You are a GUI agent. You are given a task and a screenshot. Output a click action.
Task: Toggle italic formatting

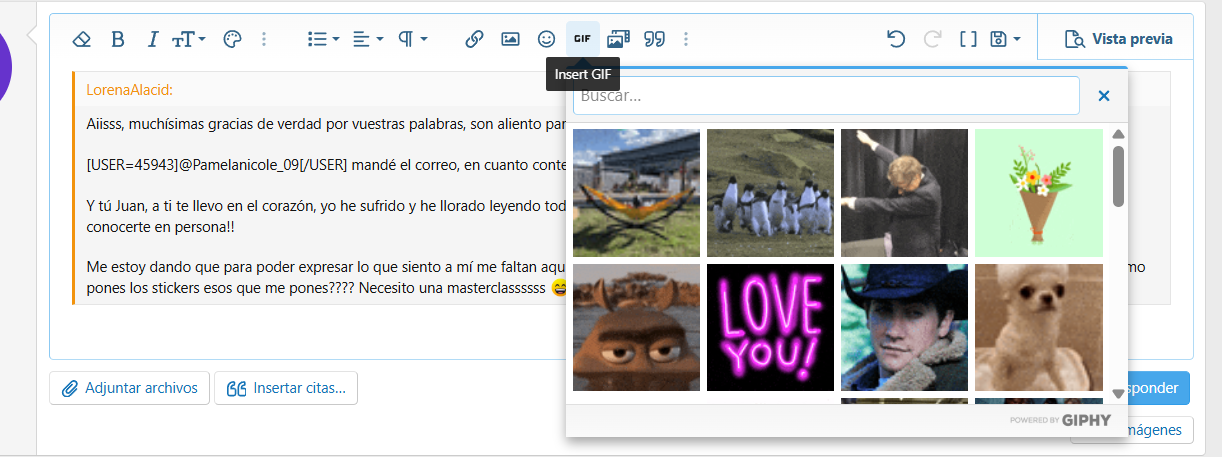click(153, 39)
